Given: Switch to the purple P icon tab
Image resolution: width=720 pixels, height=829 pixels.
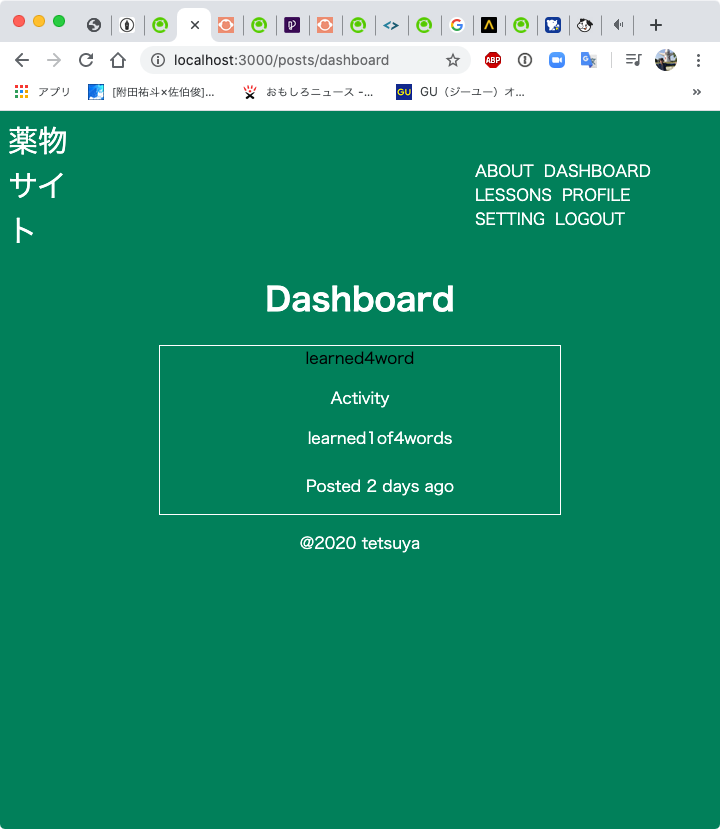Looking at the screenshot, I should pyautogui.click(x=292, y=25).
